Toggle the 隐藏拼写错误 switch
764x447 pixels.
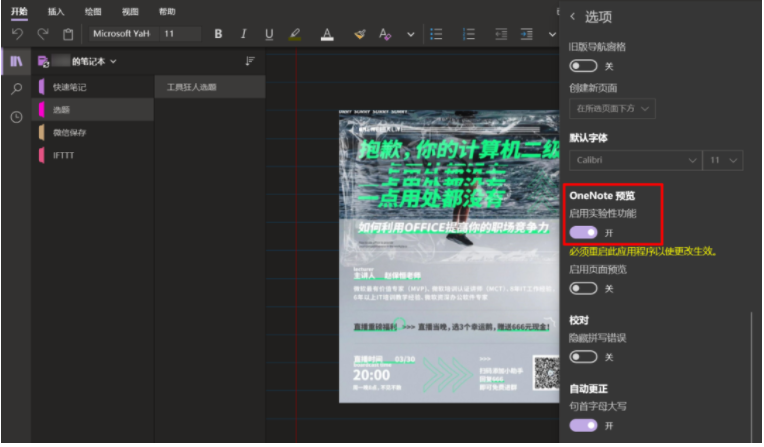click(x=583, y=357)
